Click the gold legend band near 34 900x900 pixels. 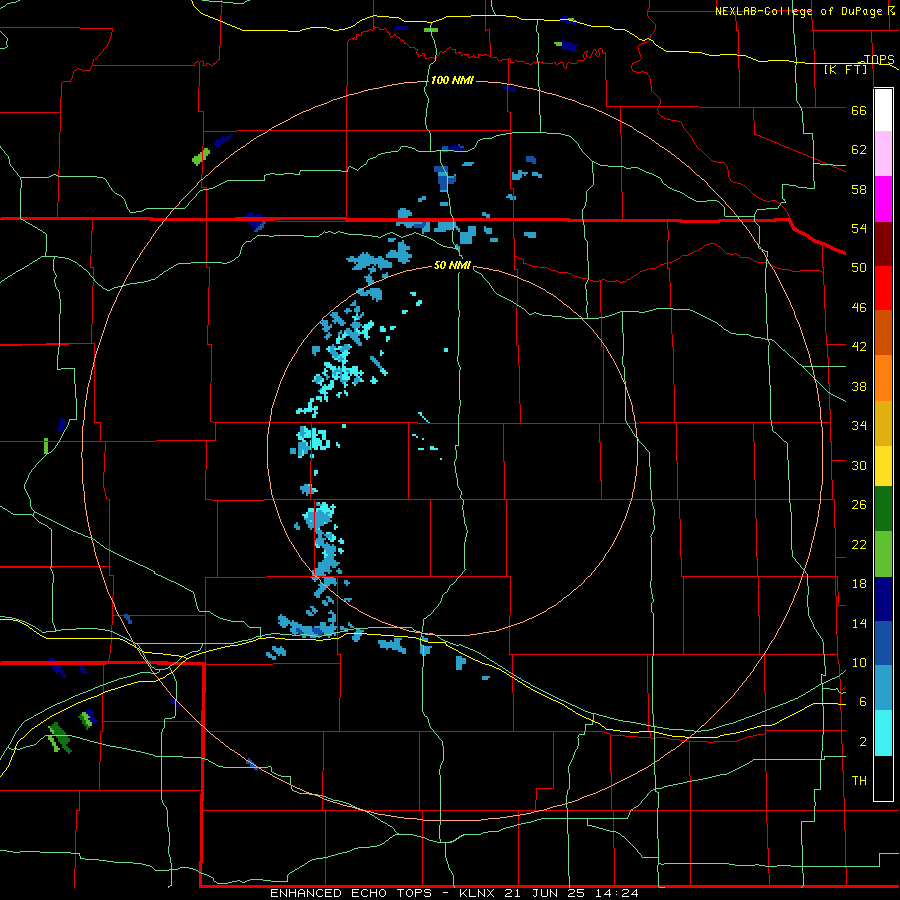[x=883, y=423]
